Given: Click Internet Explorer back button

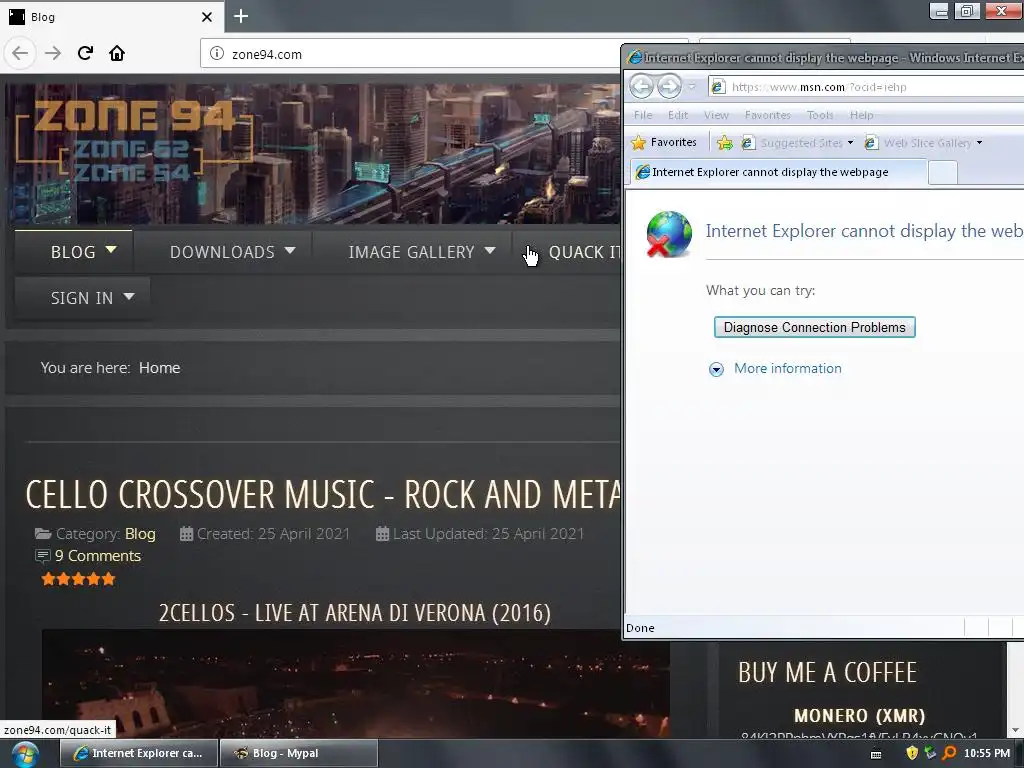Looking at the screenshot, I should point(641,86).
